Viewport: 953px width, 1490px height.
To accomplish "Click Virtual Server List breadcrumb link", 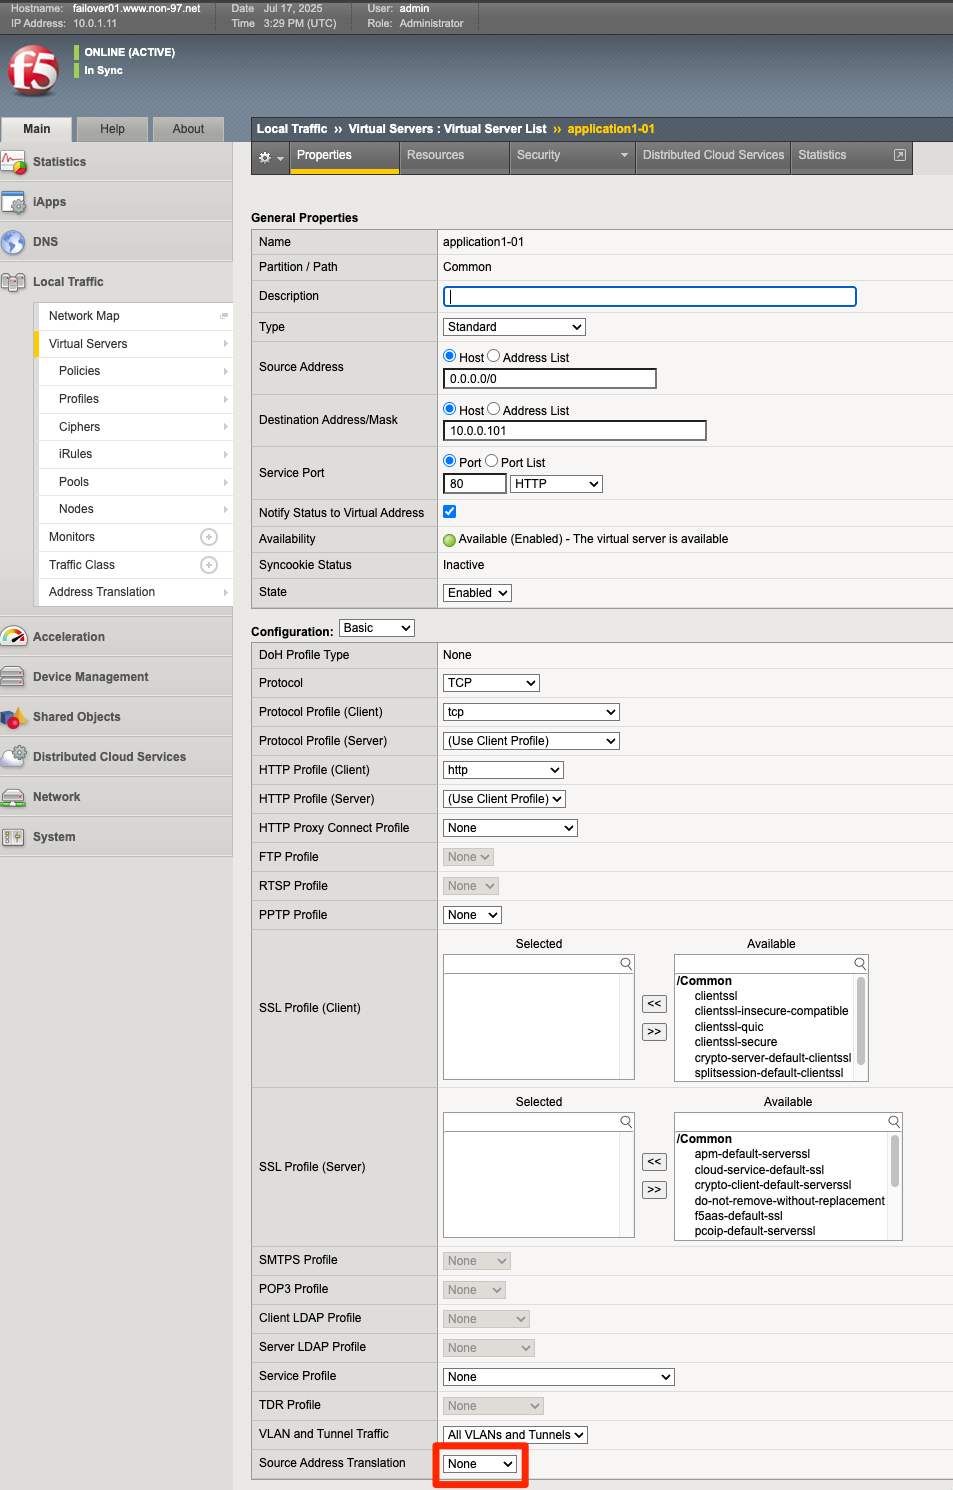I will click(x=495, y=129).
